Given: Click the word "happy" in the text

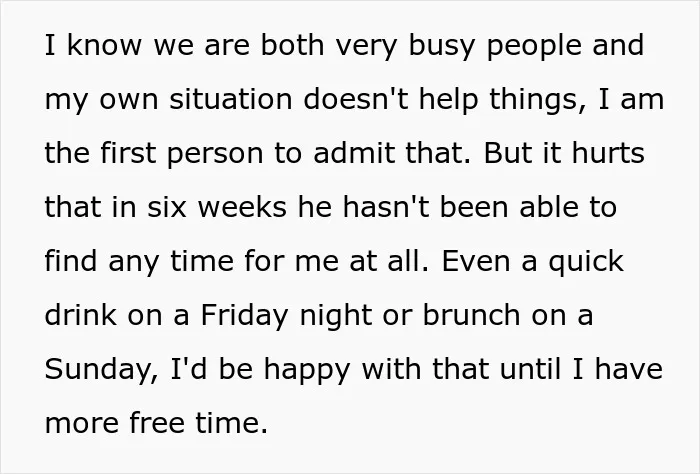Looking at the screenshot, I should [x=307, y=371].
